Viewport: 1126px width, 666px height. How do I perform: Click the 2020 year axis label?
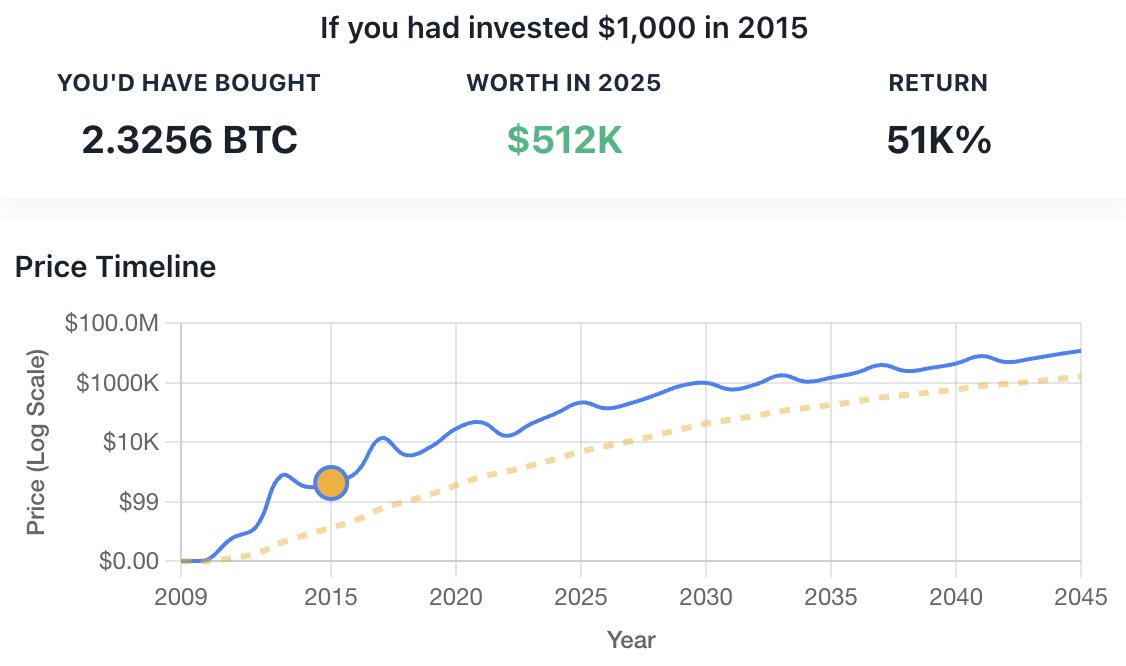[x=455, y=597]
